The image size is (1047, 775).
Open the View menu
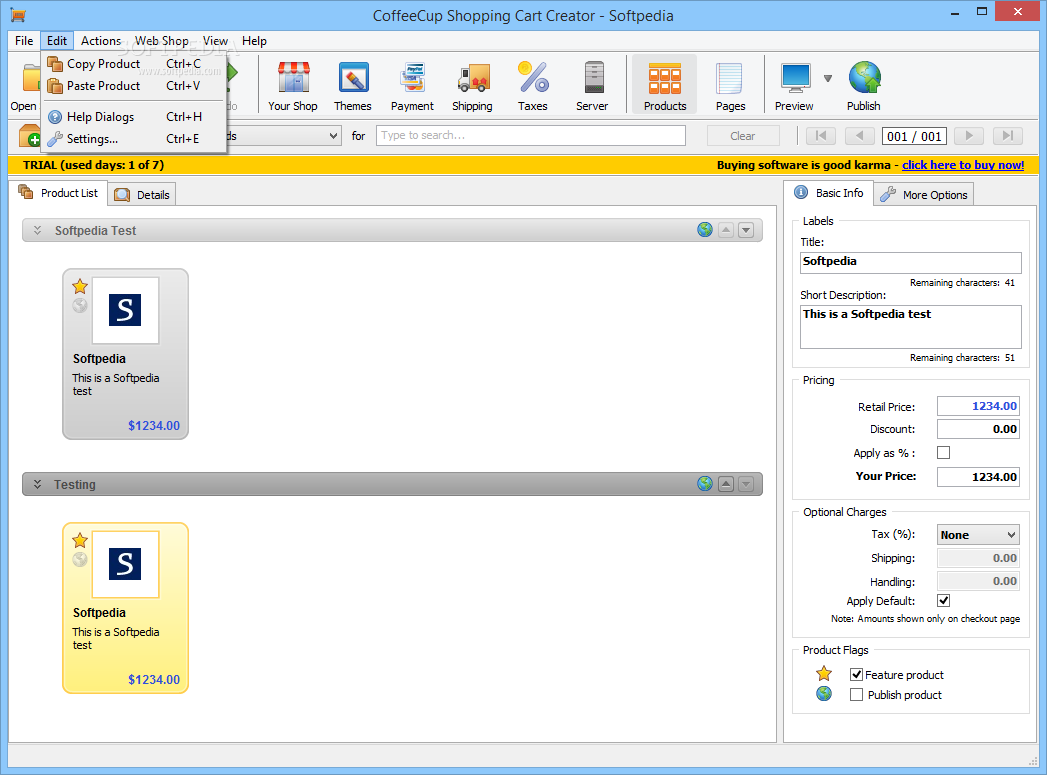(215, 41)
